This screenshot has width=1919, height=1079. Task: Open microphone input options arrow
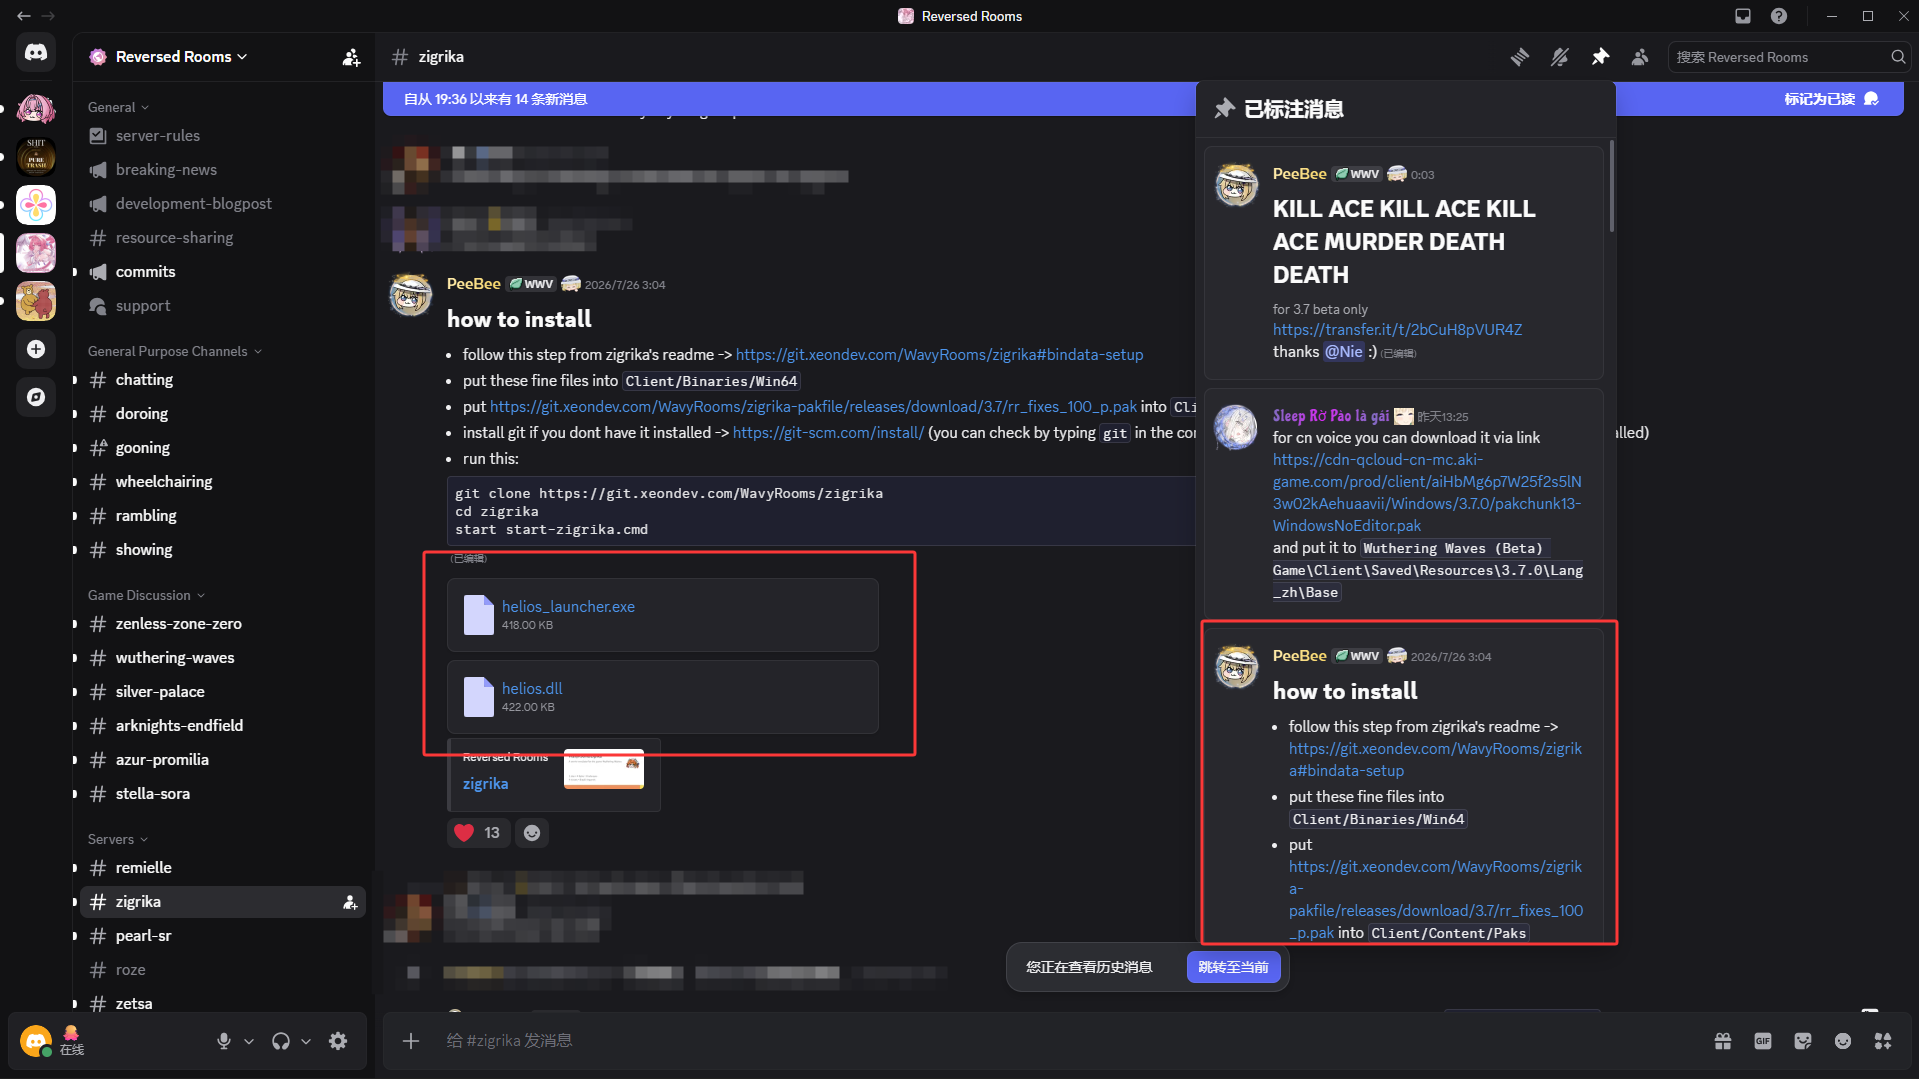click(x=249, y=1041)
